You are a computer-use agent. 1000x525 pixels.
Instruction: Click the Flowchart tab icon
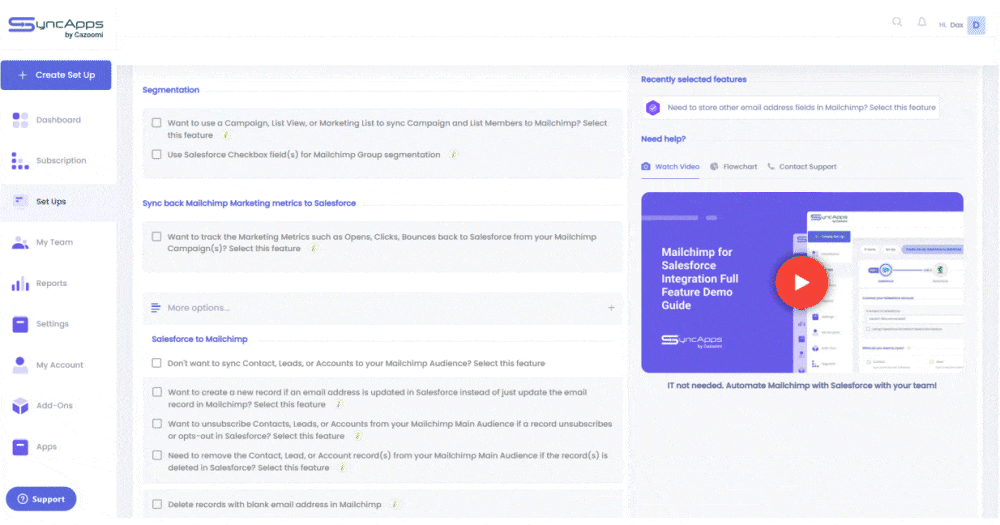714,166
